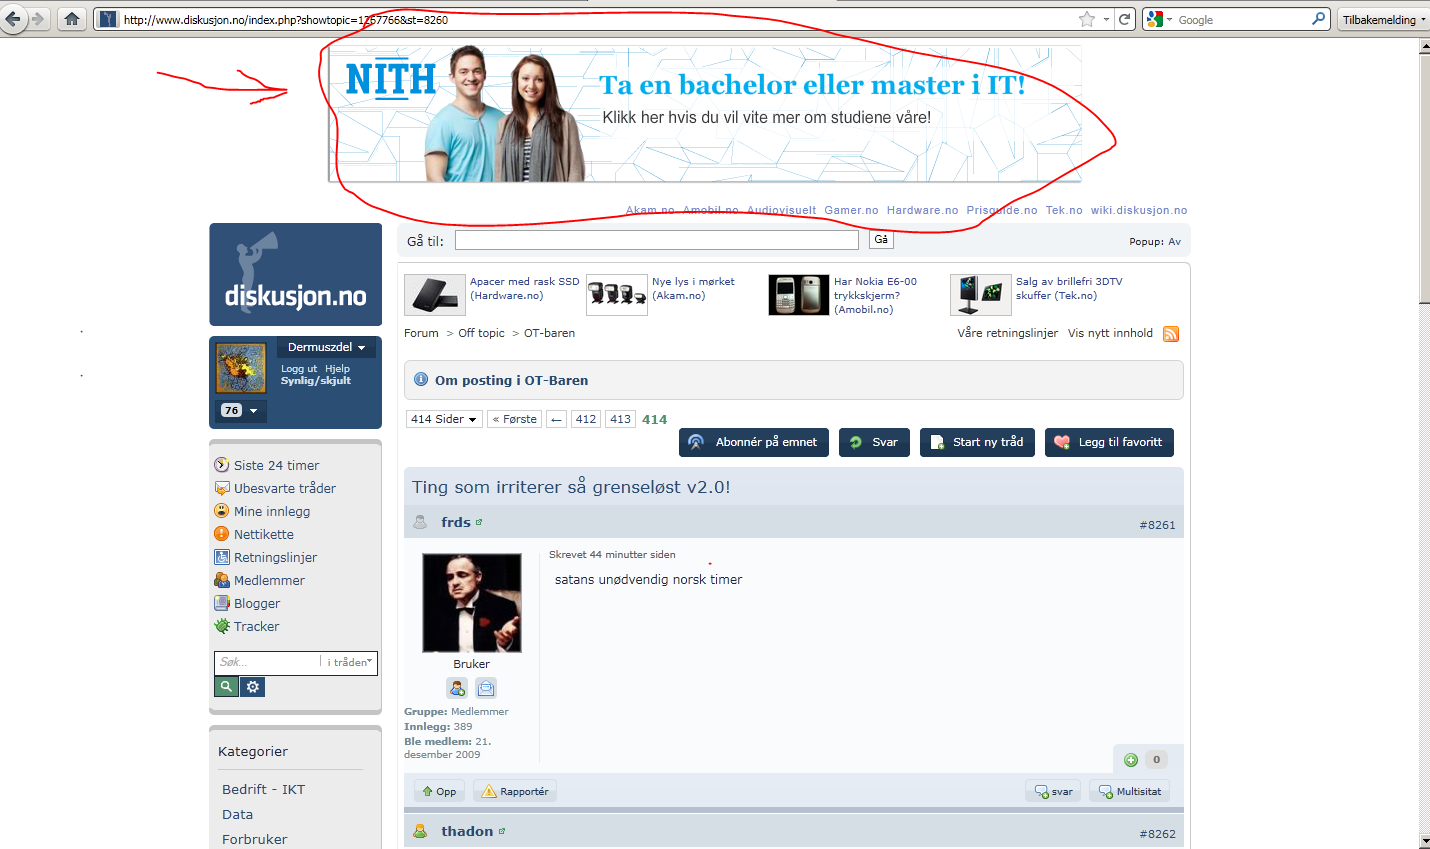The width and height of the screenshot is (1430, 849).
Task: Click the profile card icon under Bruker
Action: (457, 688)
